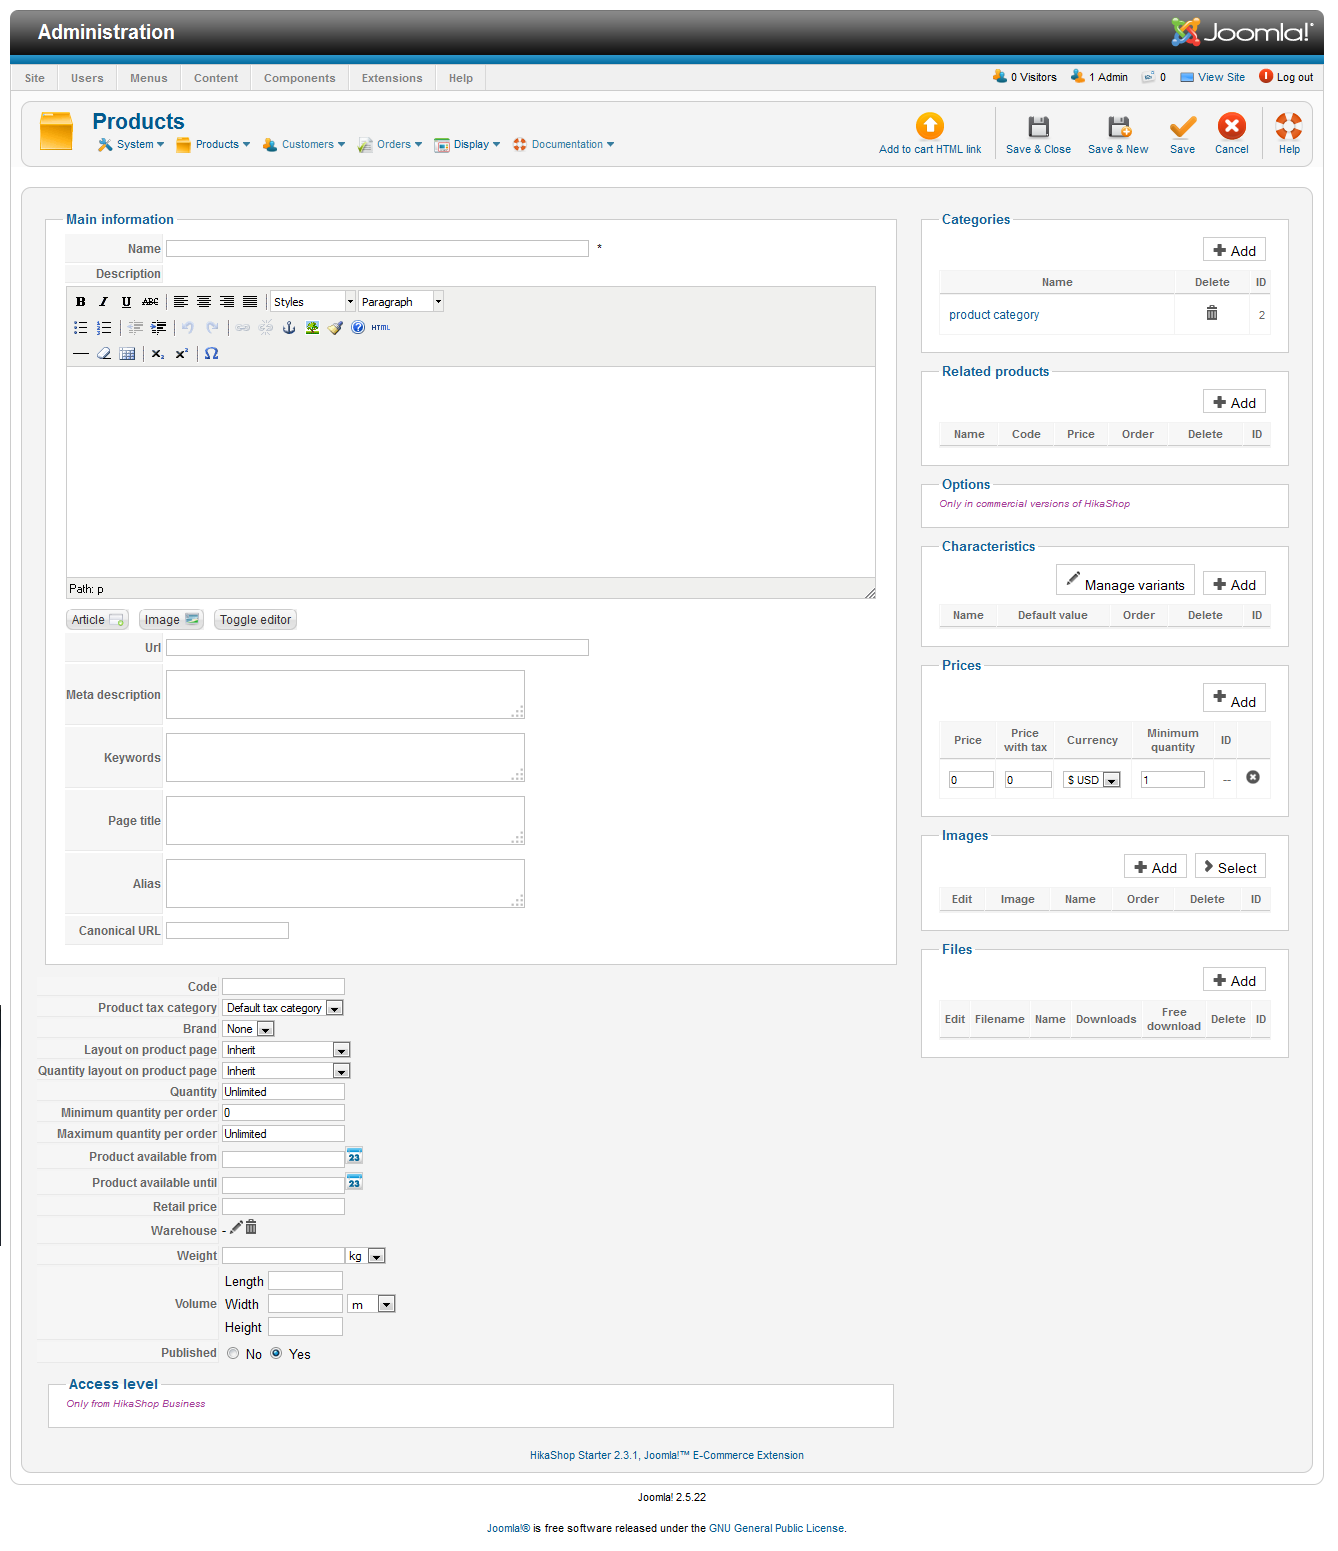Click the product Name input field
Image resolution: width=1338 pixels, height=1551 pixels.
coord(377,249)
